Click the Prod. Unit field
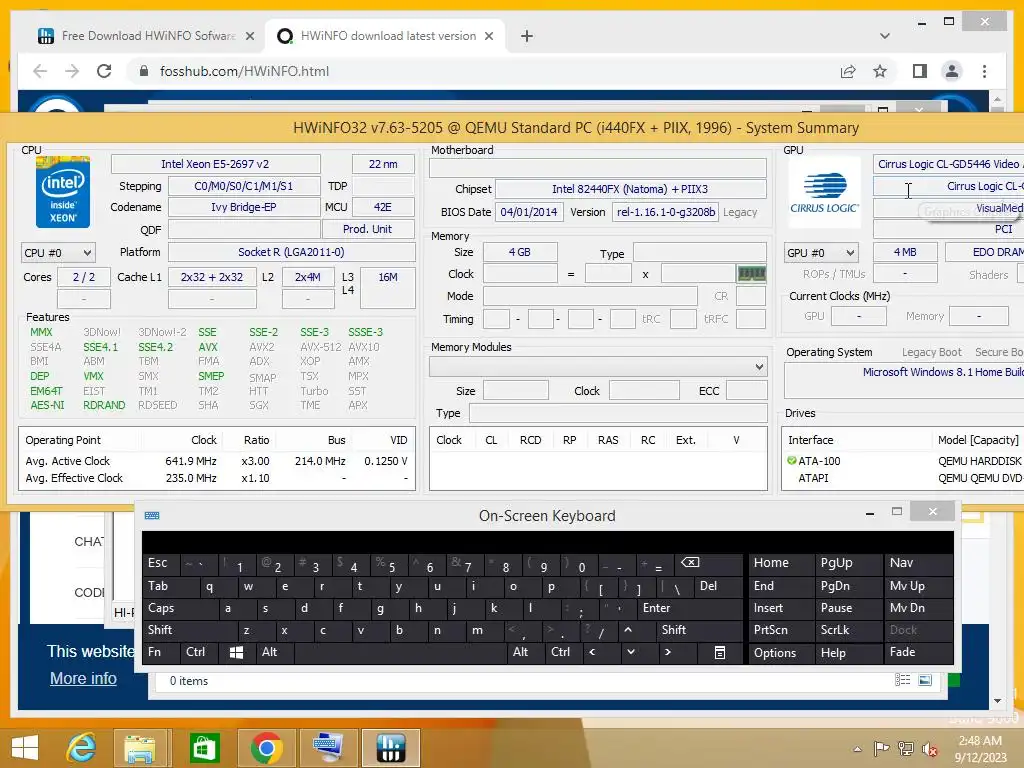 point(368,229)
